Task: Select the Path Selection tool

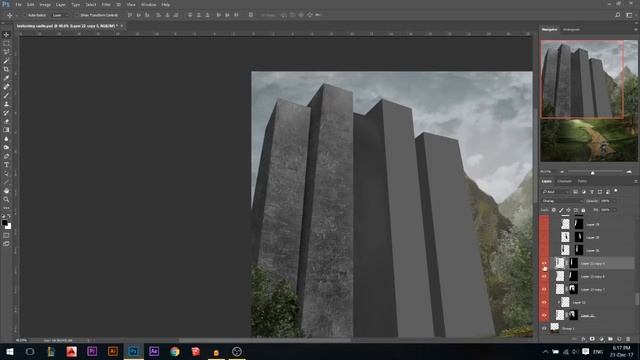Action: pos(6,173)
